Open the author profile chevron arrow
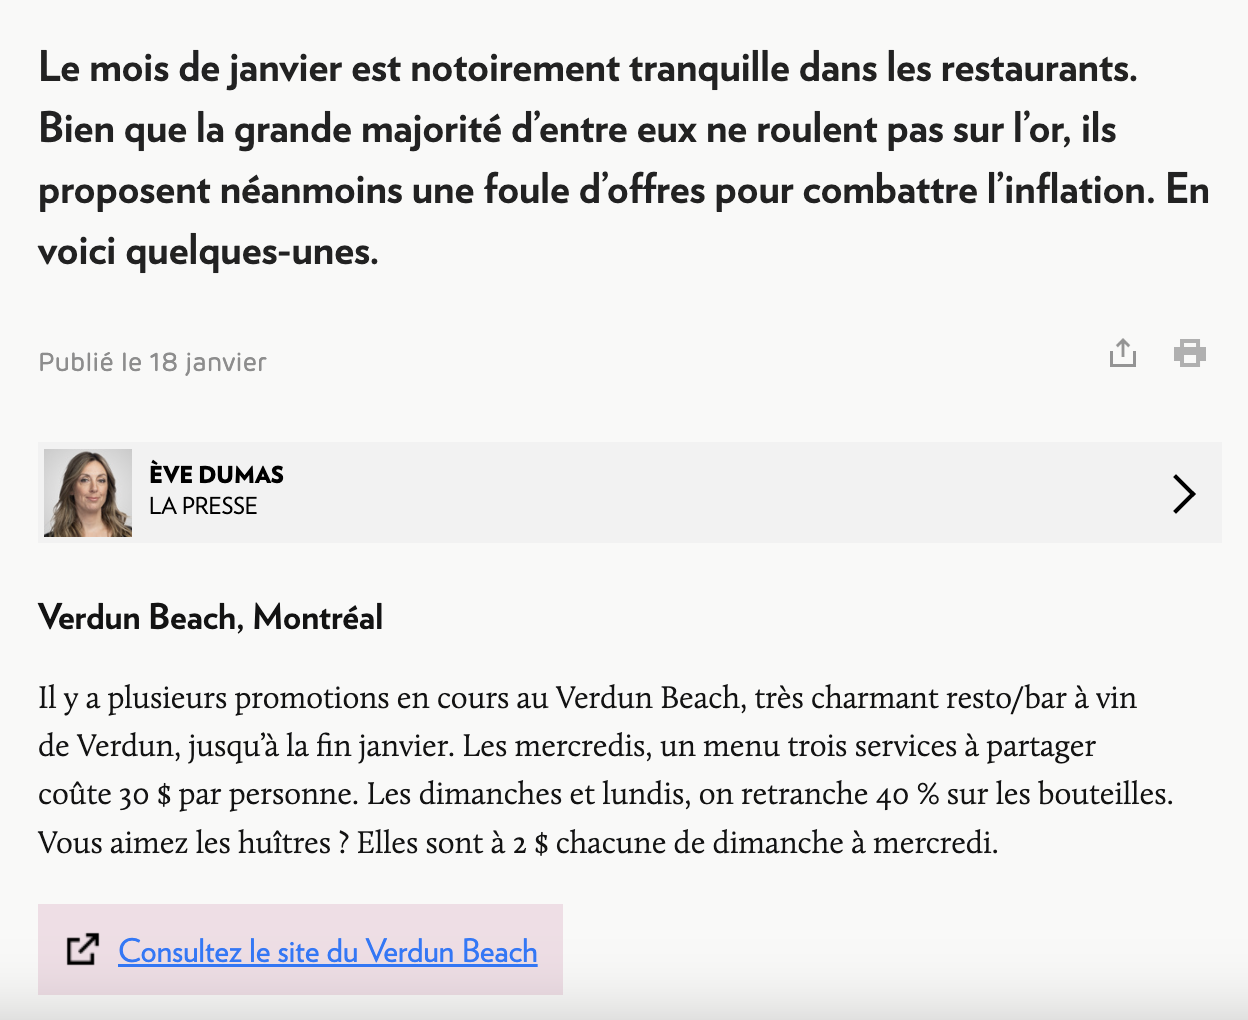The image size is (1248, 1020). coord(1184,493)
